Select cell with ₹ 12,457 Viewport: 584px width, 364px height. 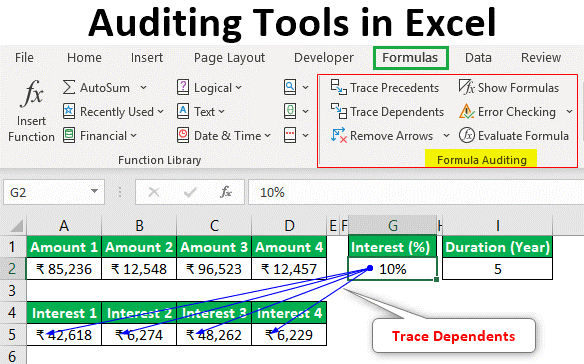coord(289,269)
